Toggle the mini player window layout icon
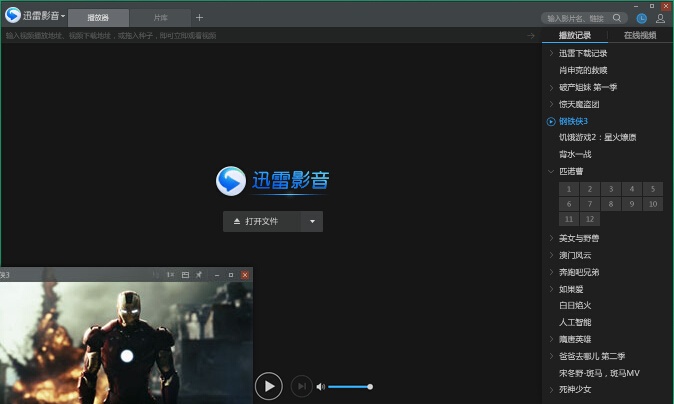This screenshot has height=404, width=674. click(x=185, y=274)
